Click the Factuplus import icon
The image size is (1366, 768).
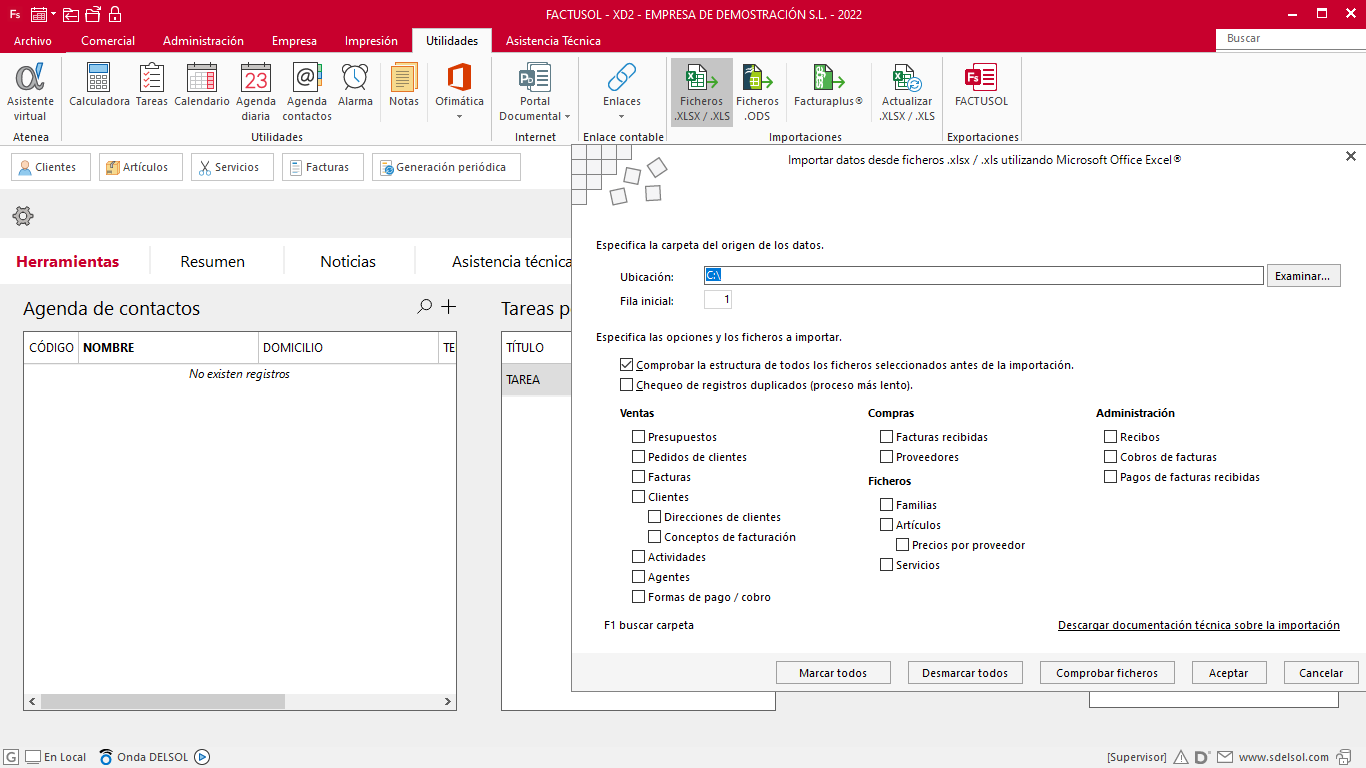[828, 85]
